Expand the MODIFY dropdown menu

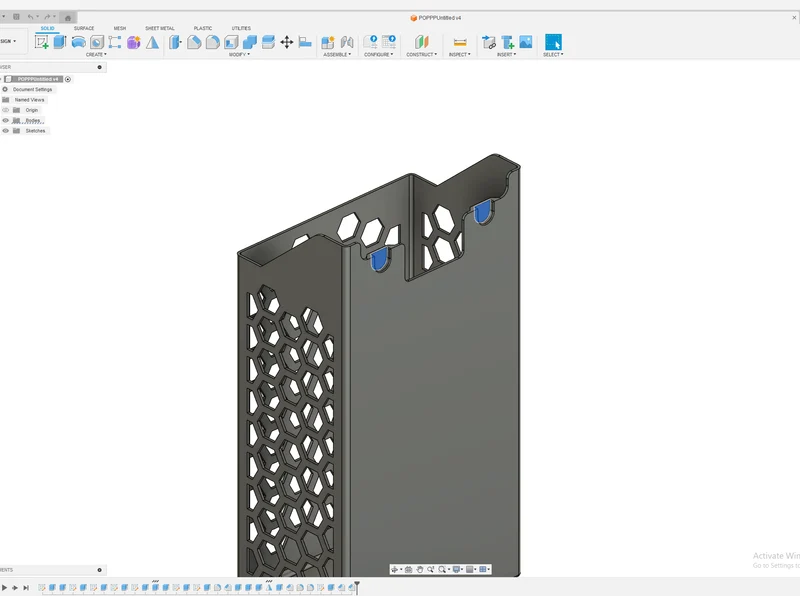pyautogui.click(x=239, y=55)
